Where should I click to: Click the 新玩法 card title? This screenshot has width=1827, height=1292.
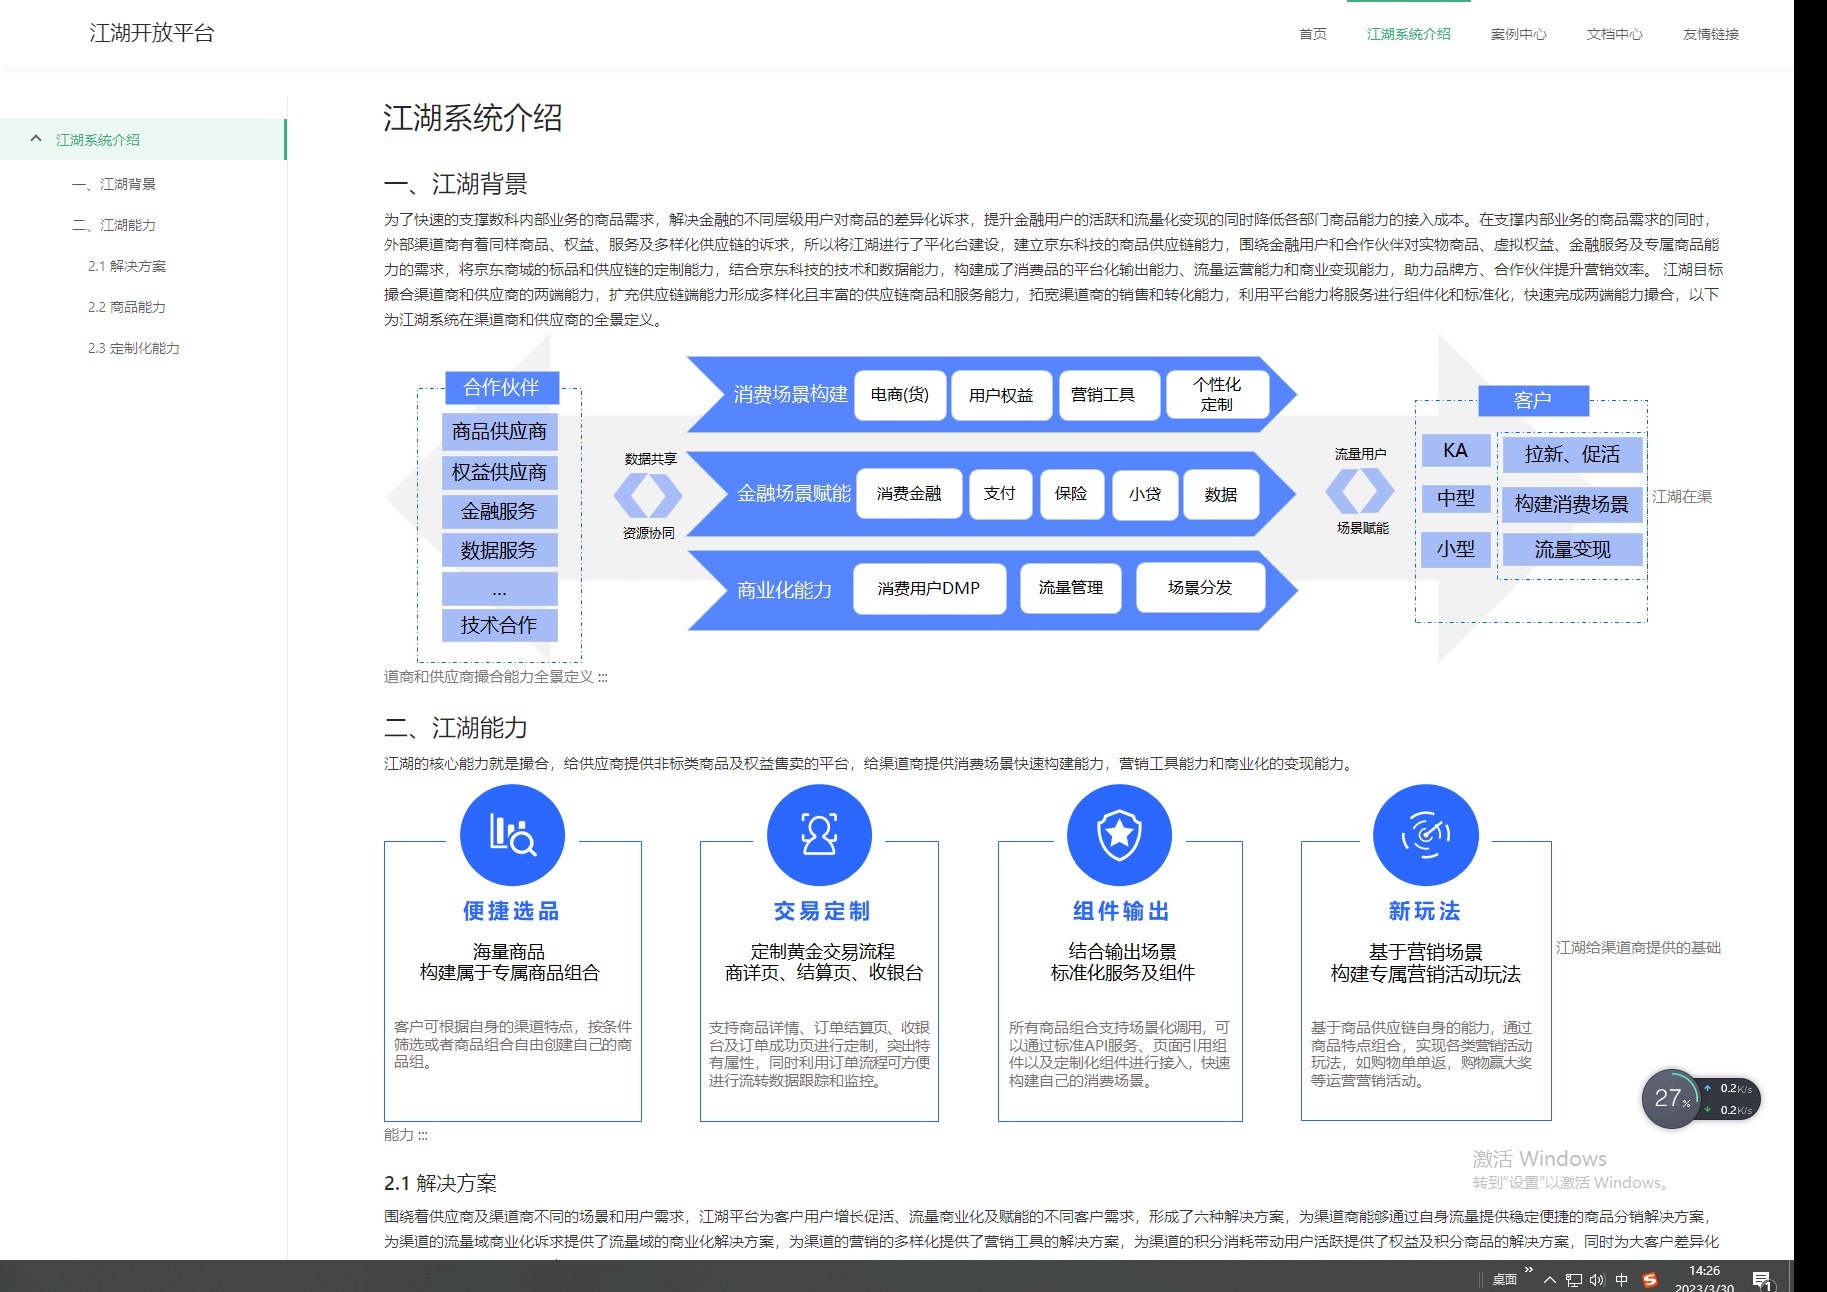coord(1425,911)
